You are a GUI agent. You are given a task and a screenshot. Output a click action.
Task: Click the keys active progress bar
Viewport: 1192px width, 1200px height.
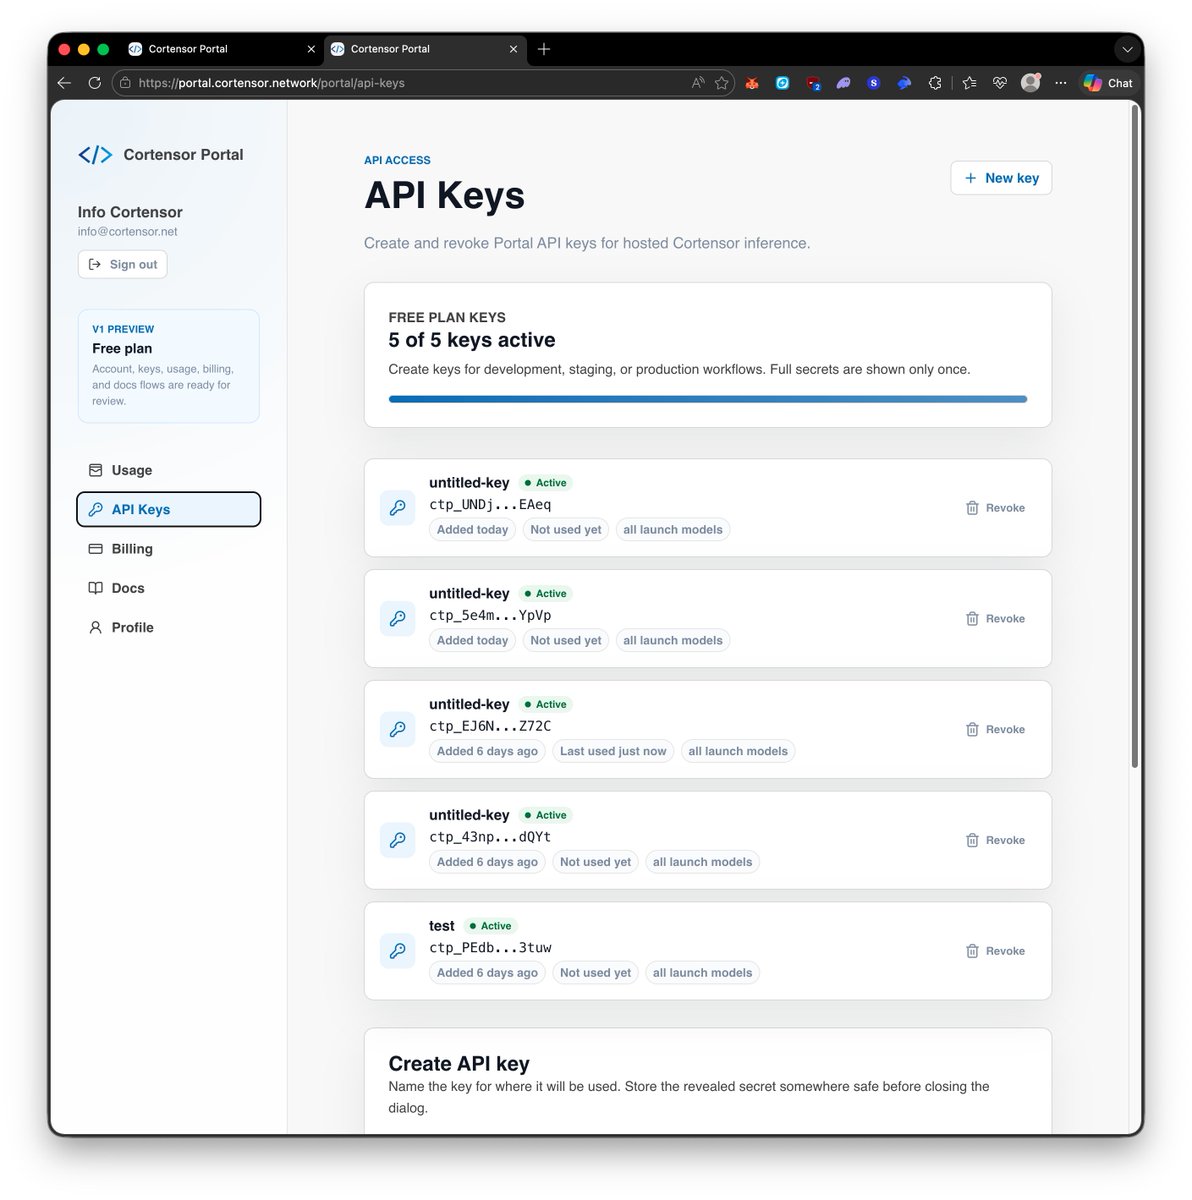tap(708, 399)
